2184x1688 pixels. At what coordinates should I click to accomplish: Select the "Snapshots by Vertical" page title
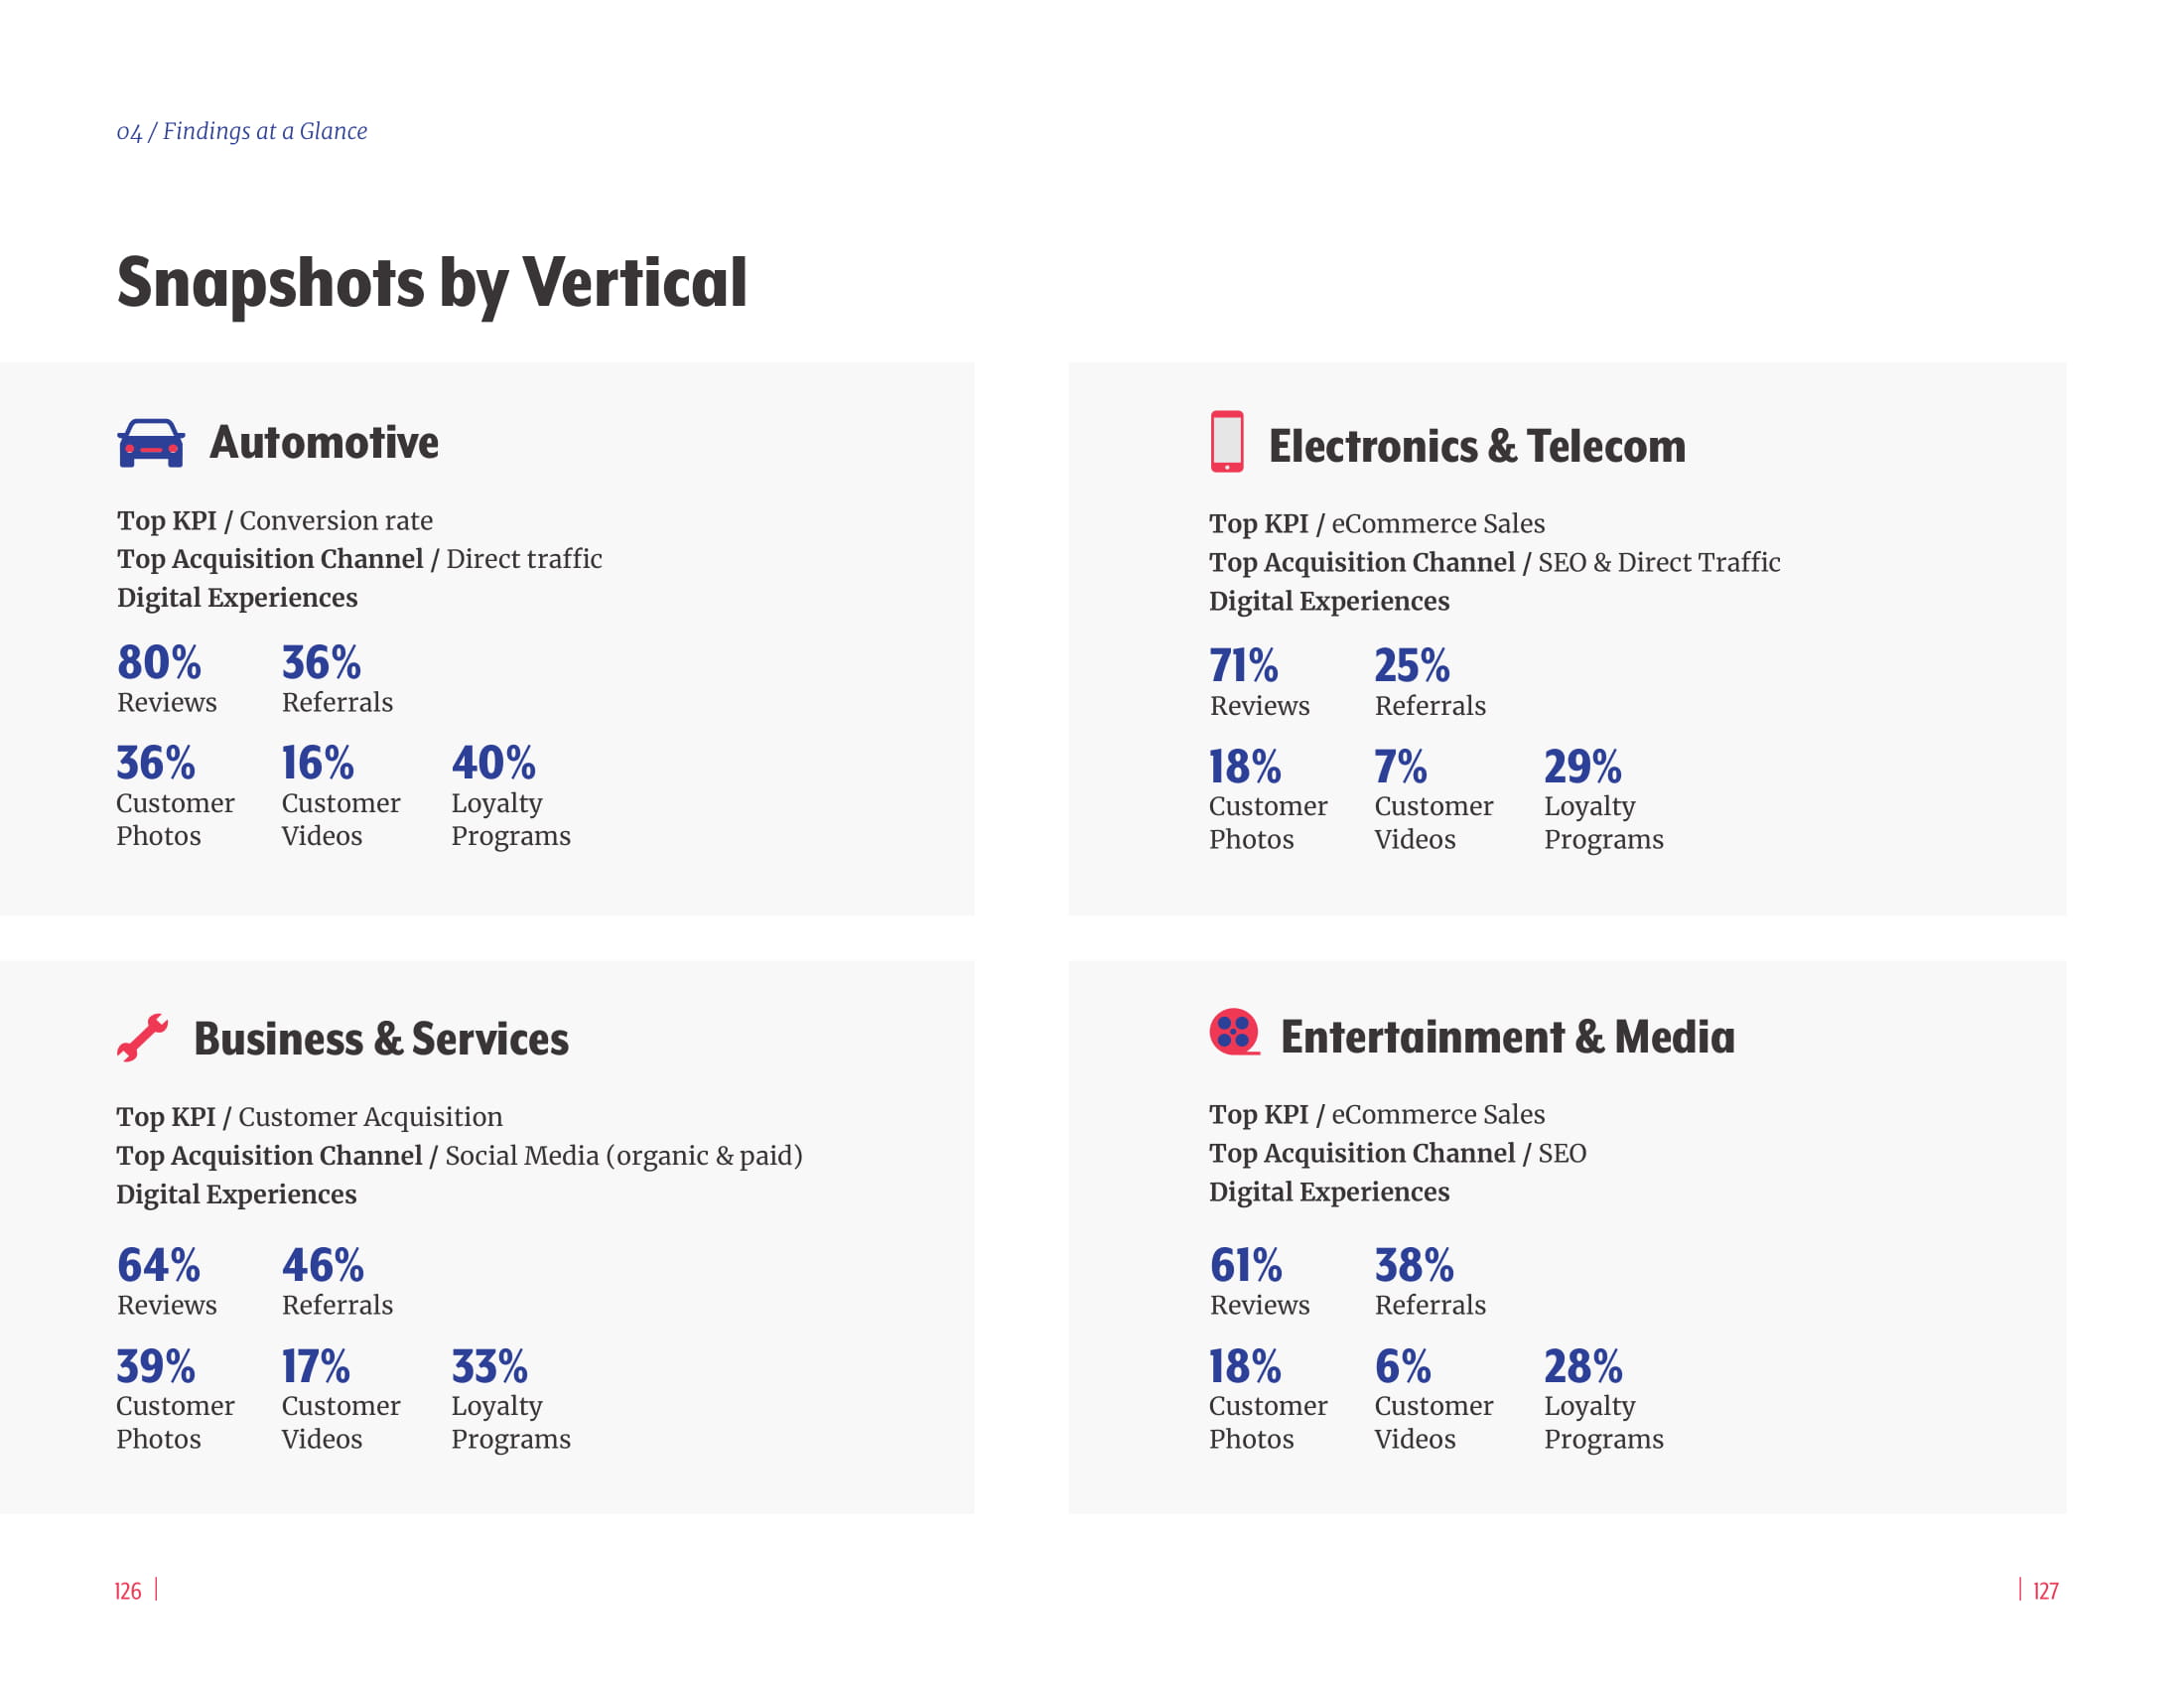[431, 283]
